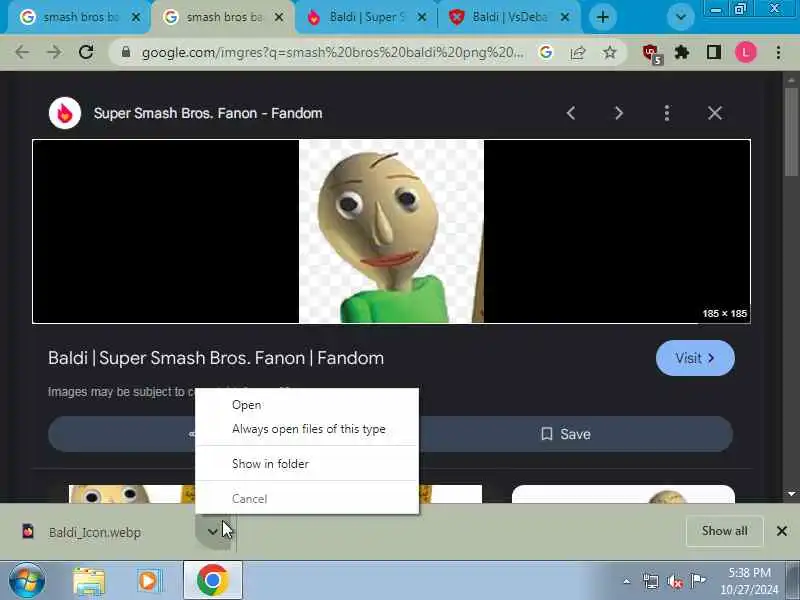Click the padlock site info icon

pos(126,52)
